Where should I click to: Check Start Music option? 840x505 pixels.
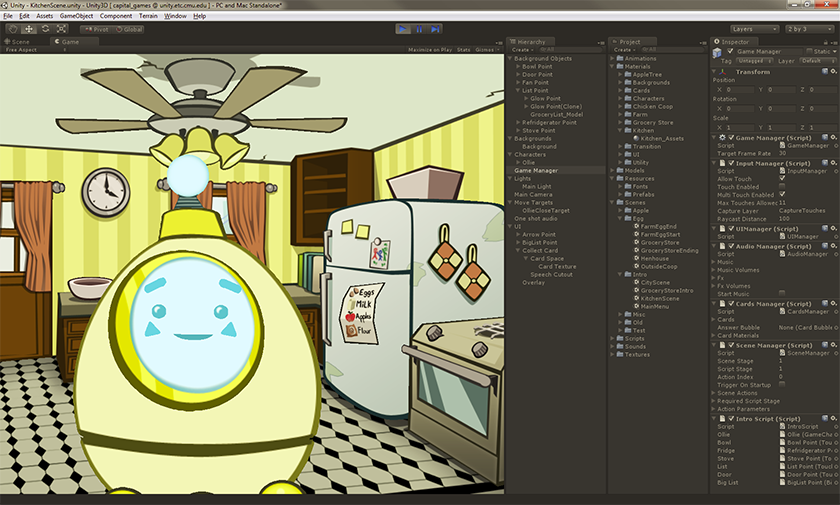point(782,293)
